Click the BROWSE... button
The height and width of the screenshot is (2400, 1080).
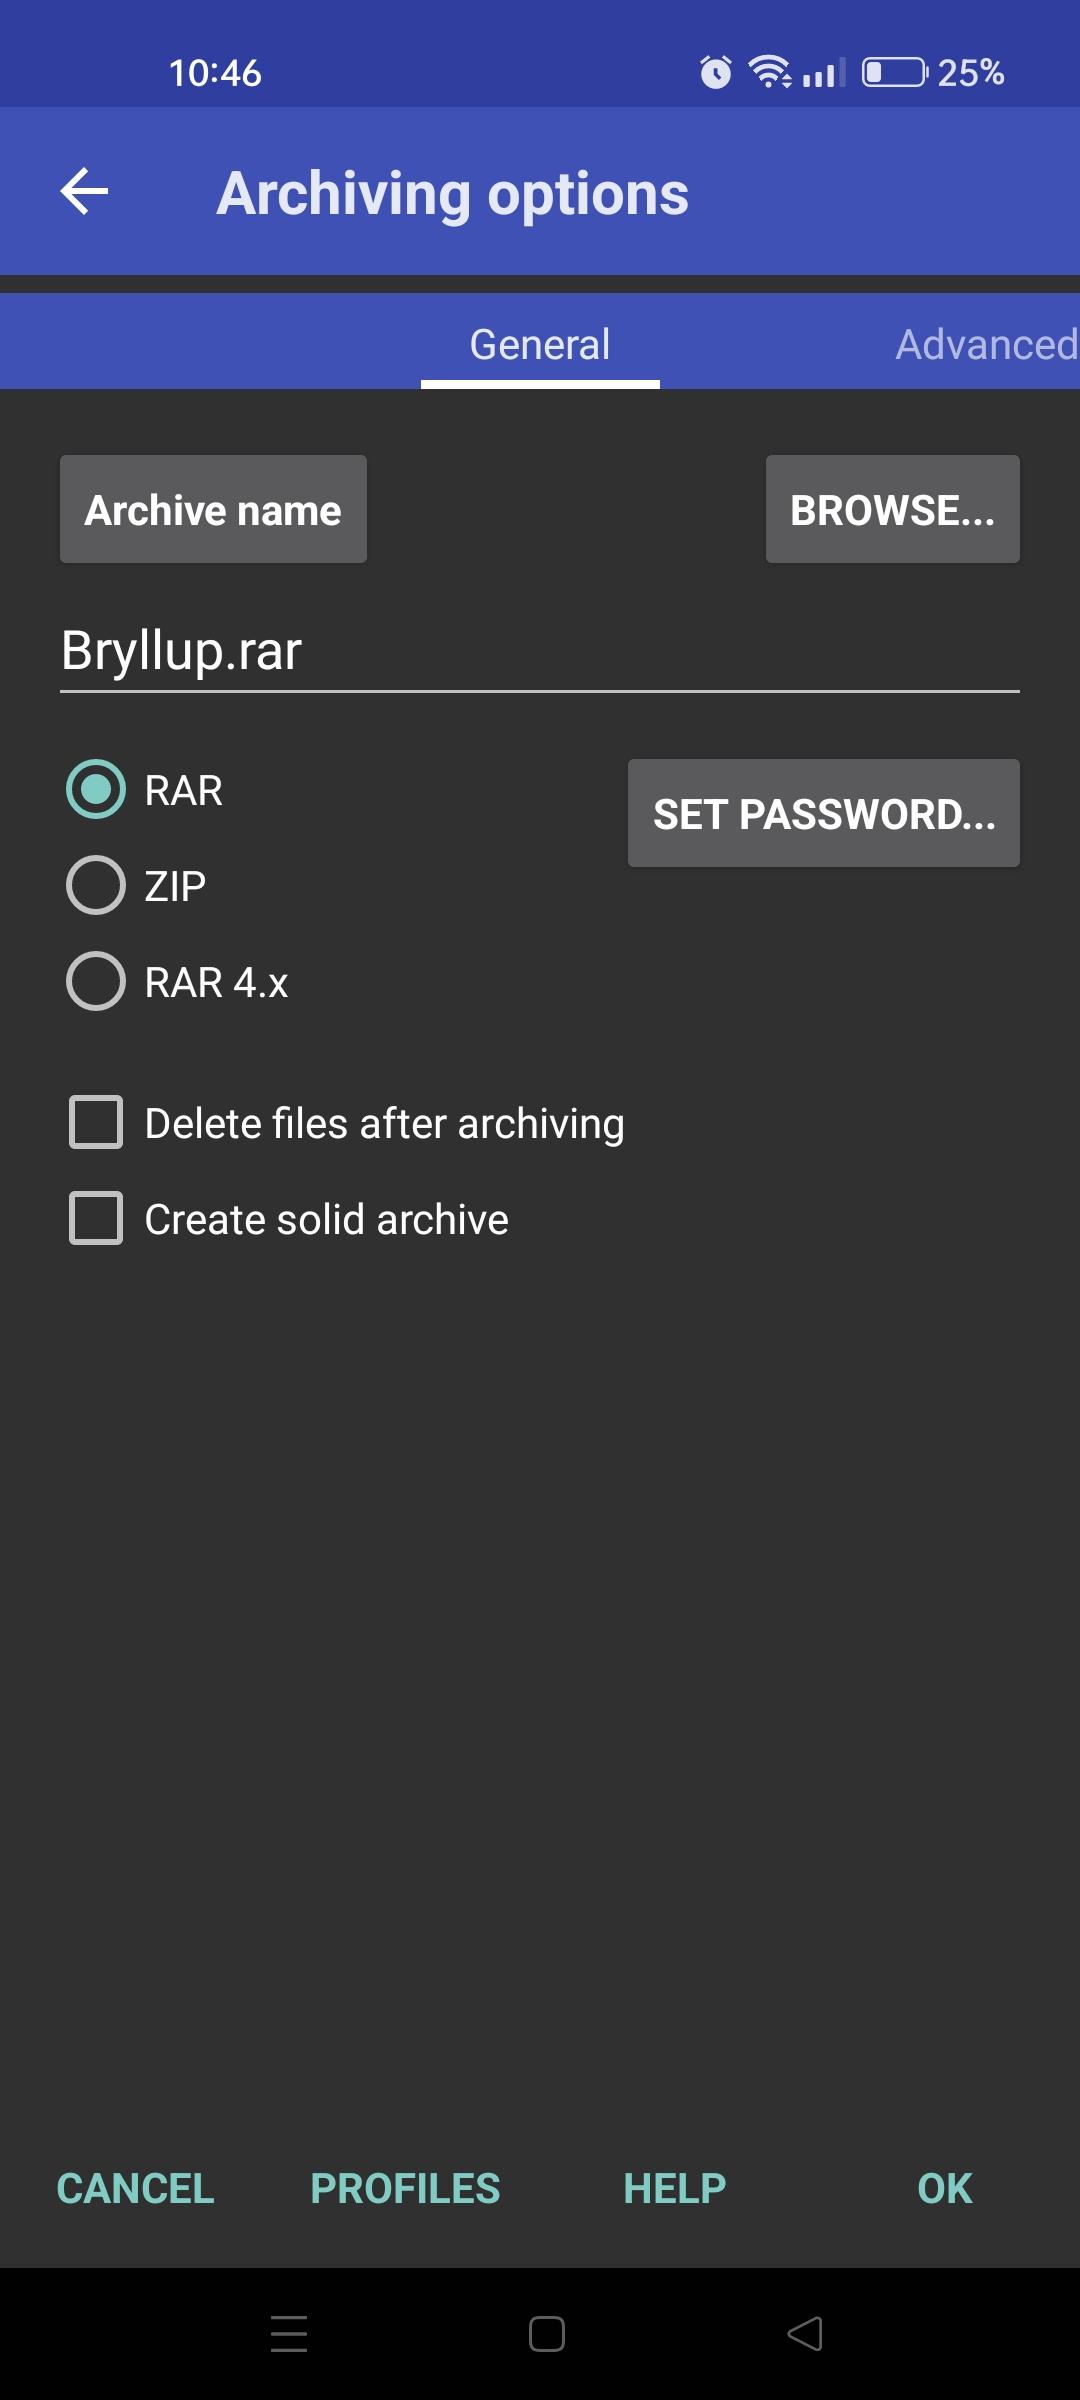[893, 509]
